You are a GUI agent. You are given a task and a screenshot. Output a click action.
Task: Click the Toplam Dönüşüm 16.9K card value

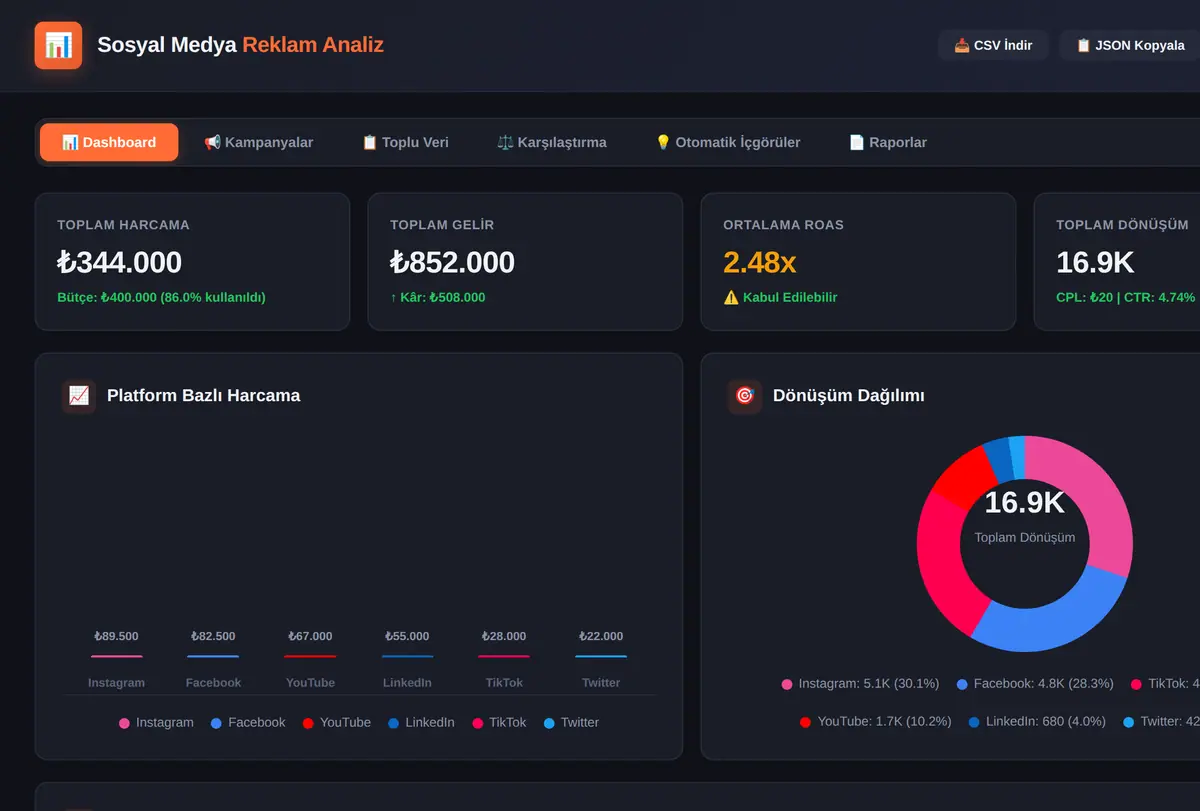[x=1095, y=262]
